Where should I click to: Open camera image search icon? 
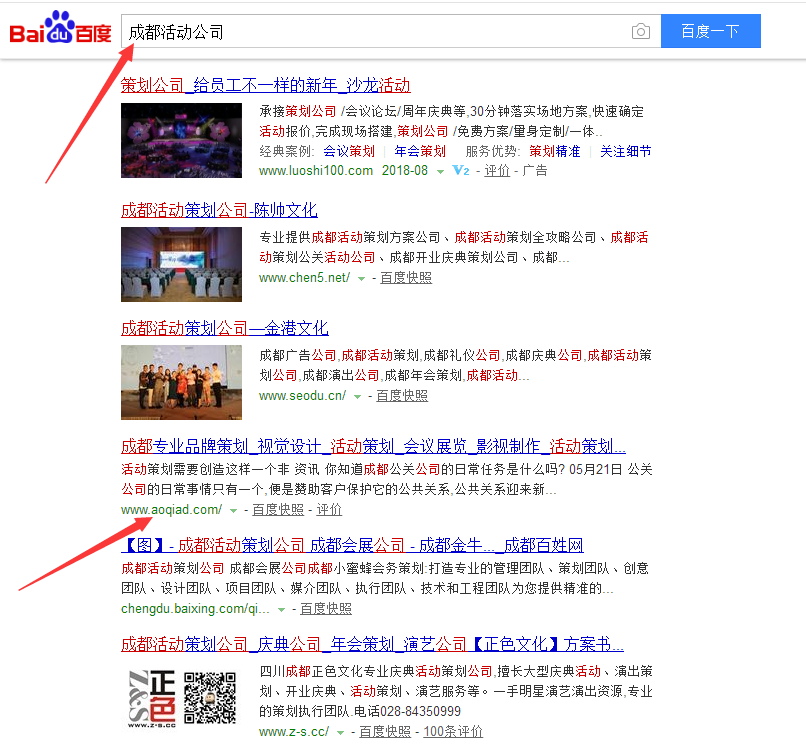pos(640,31)
